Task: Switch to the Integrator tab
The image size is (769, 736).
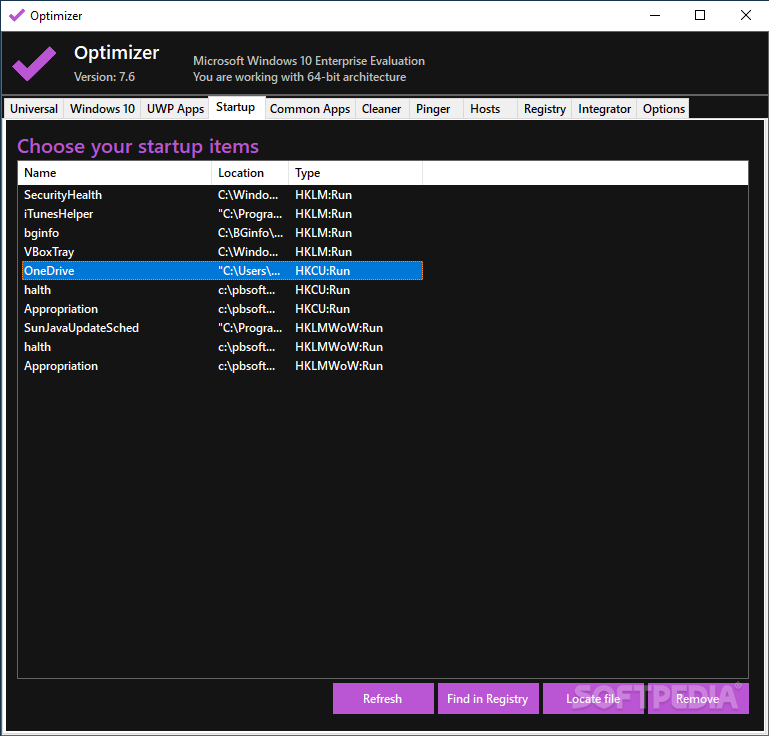Action: (604, 109)
